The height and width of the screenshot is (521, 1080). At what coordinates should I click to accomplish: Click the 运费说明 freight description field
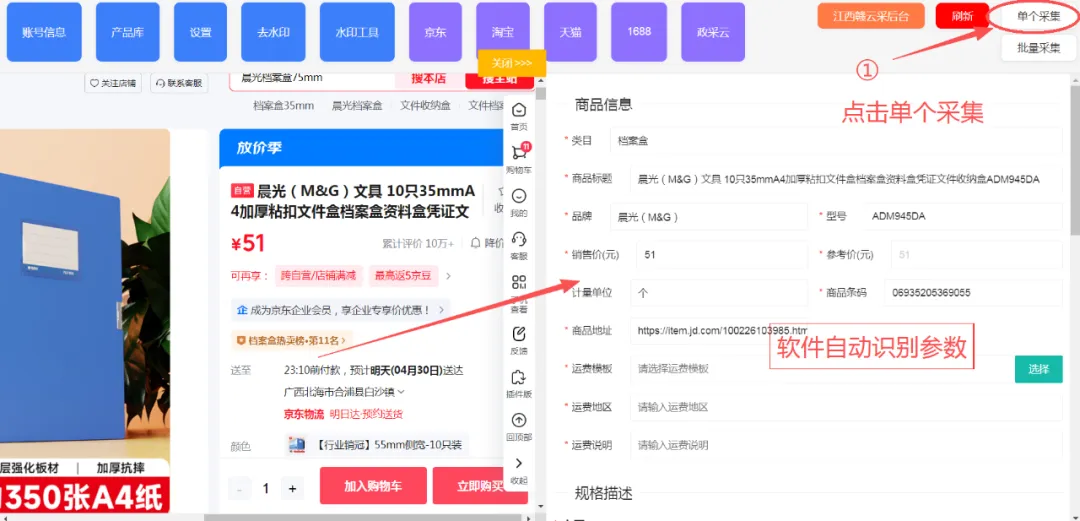846,445
